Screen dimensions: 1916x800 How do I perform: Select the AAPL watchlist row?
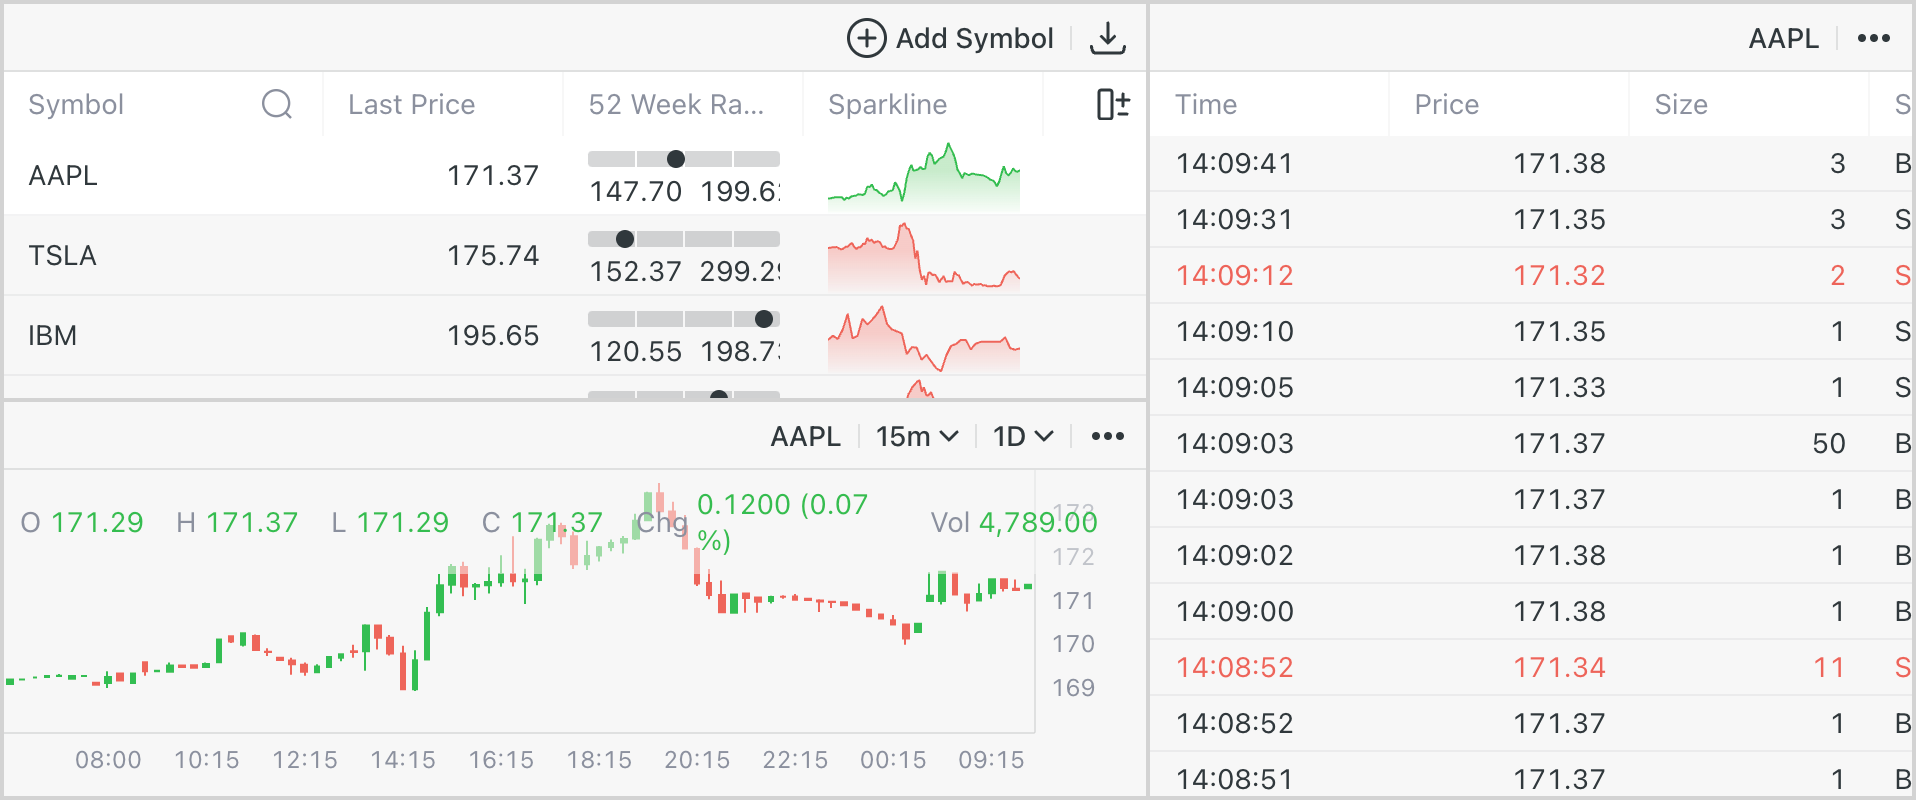pyautogui.click(x=574, y=175)
